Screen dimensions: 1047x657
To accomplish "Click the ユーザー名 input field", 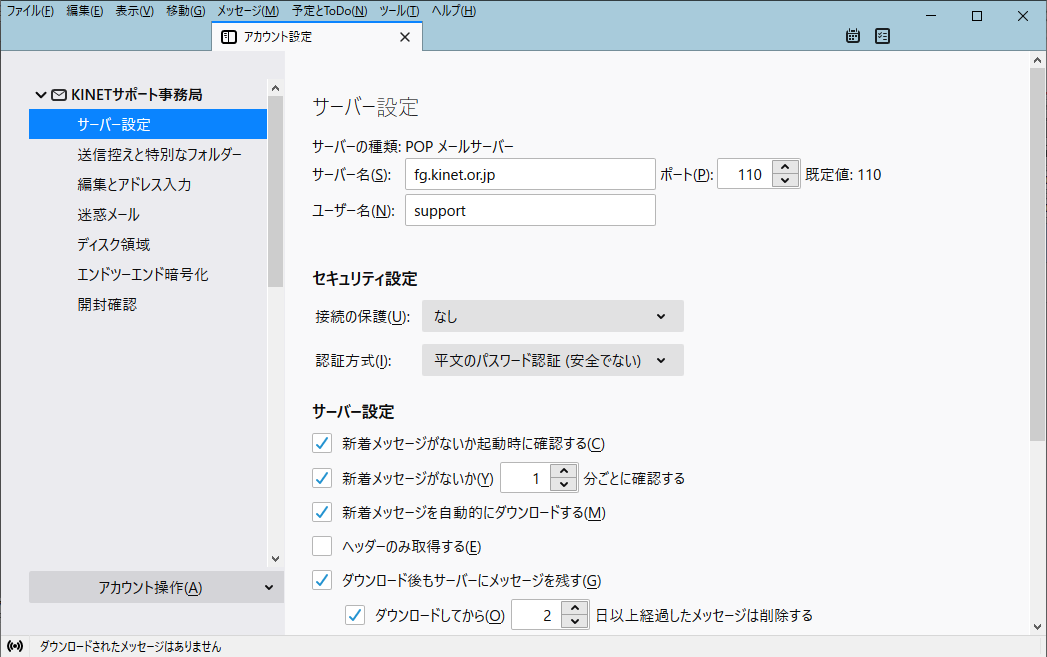I will coord(530,210).
